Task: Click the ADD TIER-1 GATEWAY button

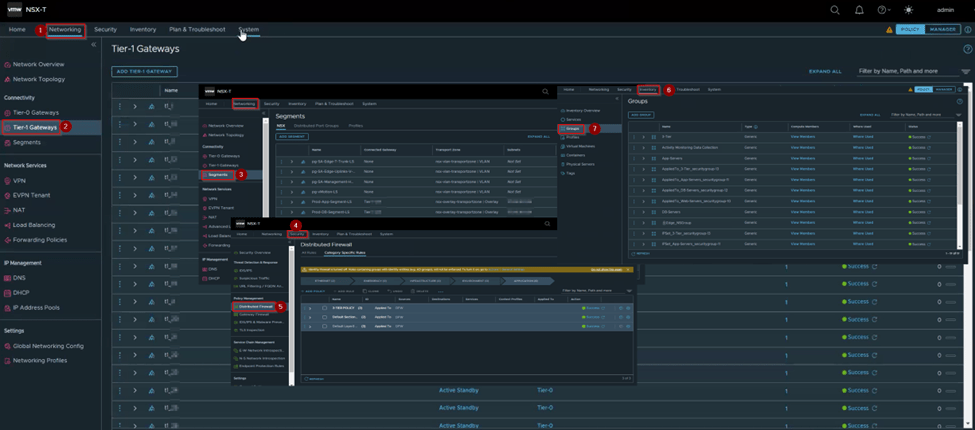Action: point(145,72)
